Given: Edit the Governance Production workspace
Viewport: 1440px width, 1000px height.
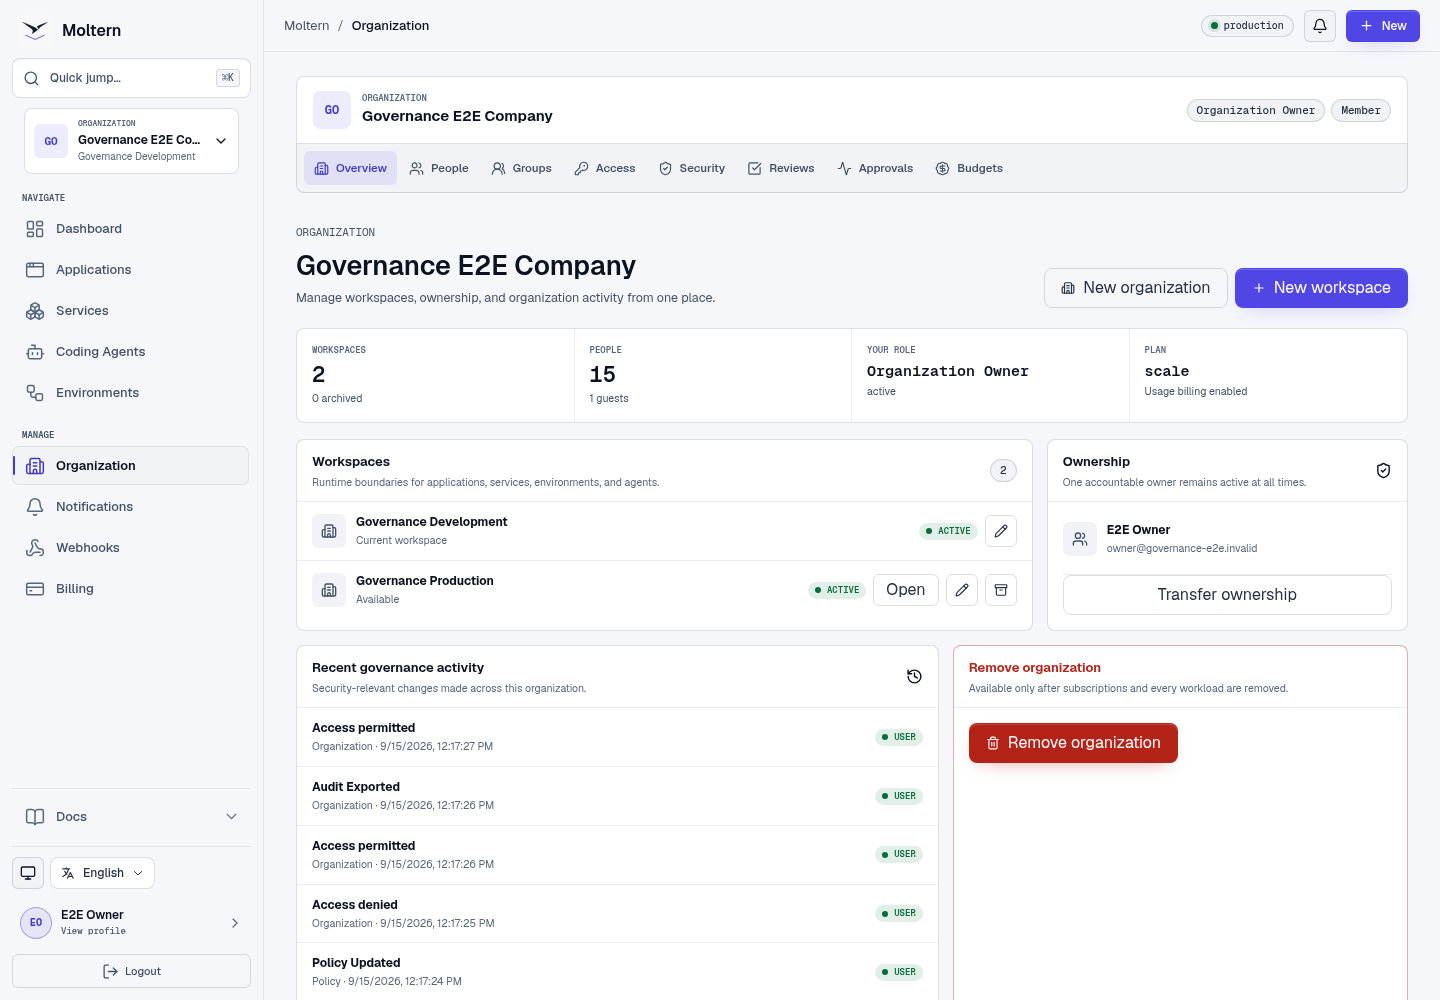Looking at the screenshot, I should (x=962, y=590).
